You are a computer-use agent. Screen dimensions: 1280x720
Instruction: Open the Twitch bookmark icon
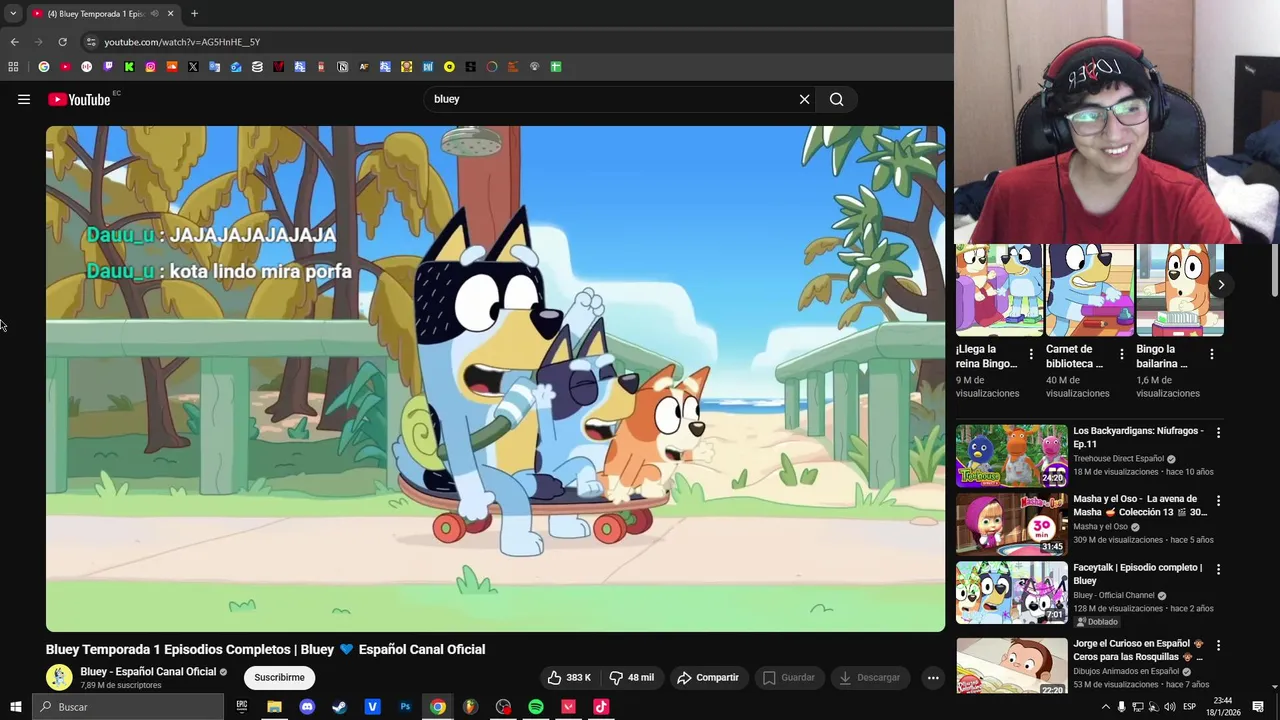pyautogui.click(x=108, y=67)
